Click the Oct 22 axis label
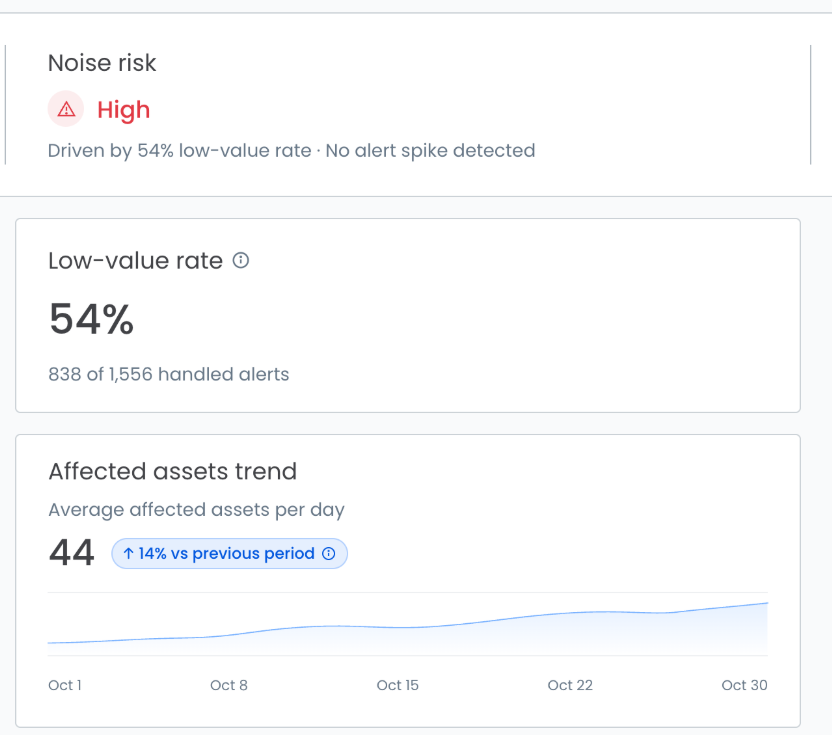Image resolution: width=832 pixels, height=735 pixels. coord(570,685)
